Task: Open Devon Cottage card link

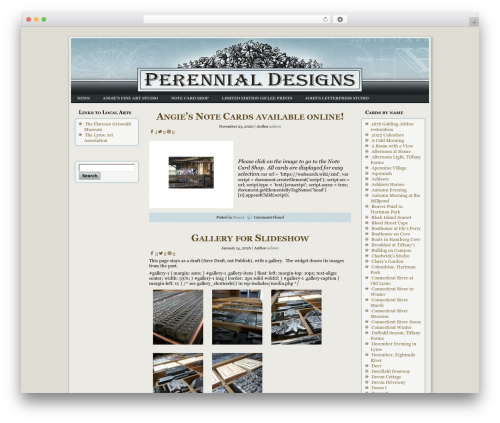Action: coord(386,377)
